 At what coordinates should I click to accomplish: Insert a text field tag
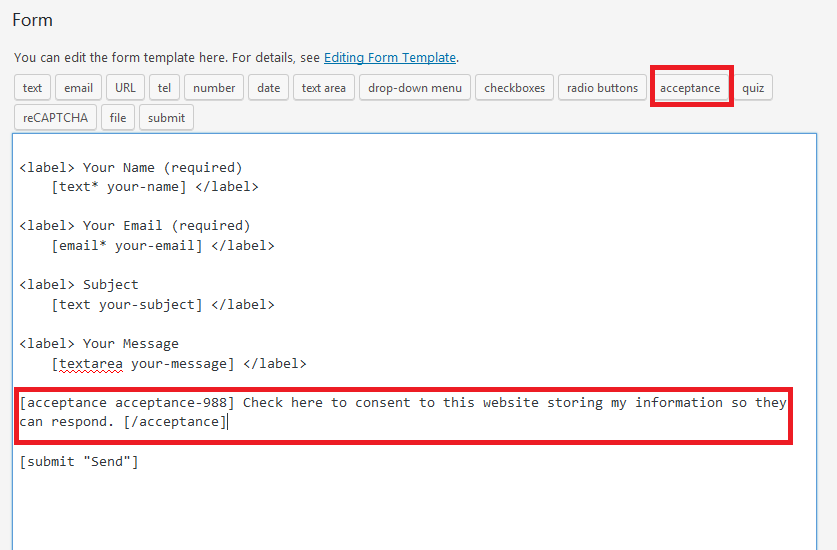pos(32,88)
